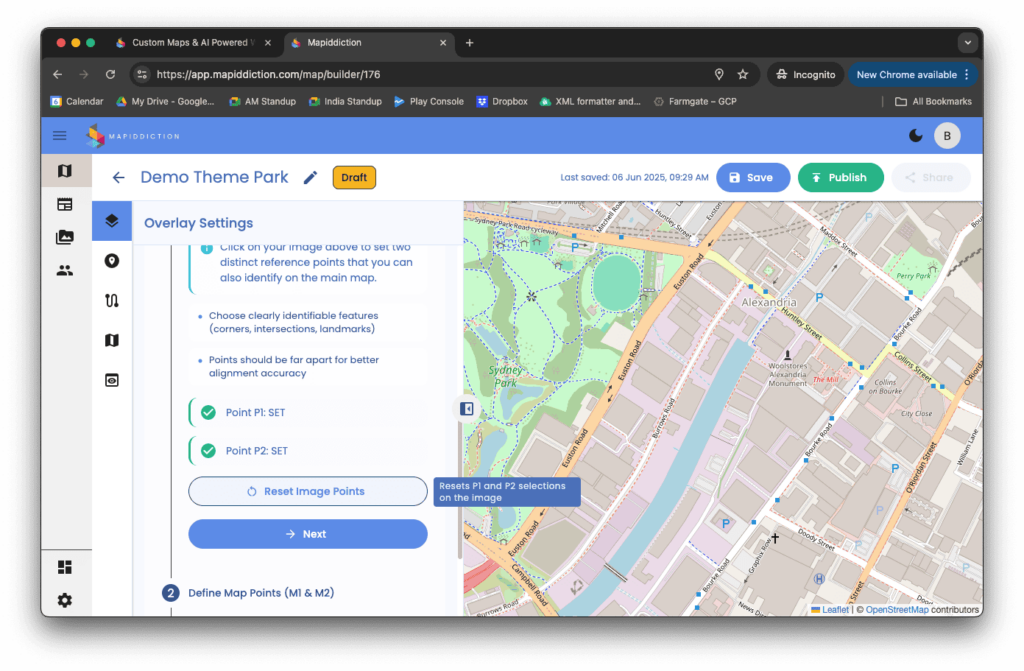
Task: Open the media gallery icon in left rail
Action: (x=65, y=237)
